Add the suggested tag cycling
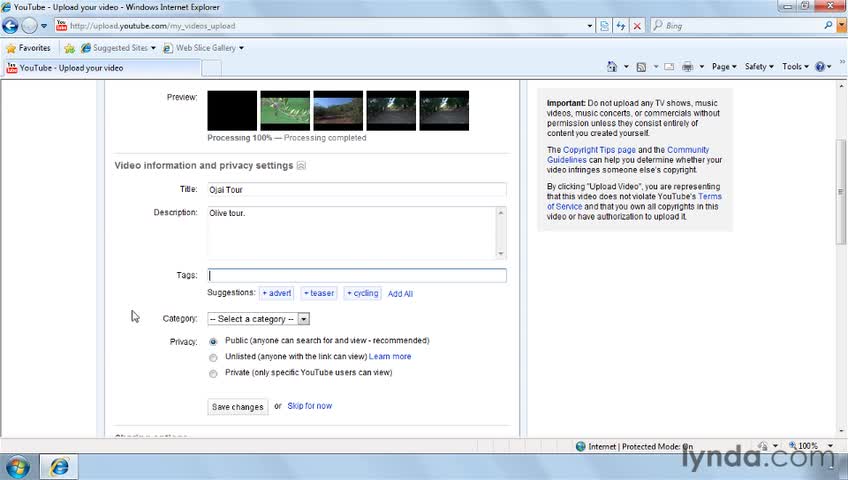Viewport: 848px width, 480px height. click(362, 294)
